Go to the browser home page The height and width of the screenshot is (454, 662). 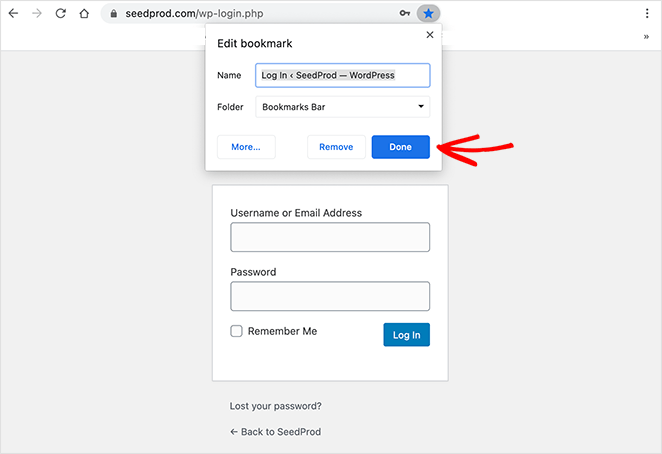tap(84, 15)
